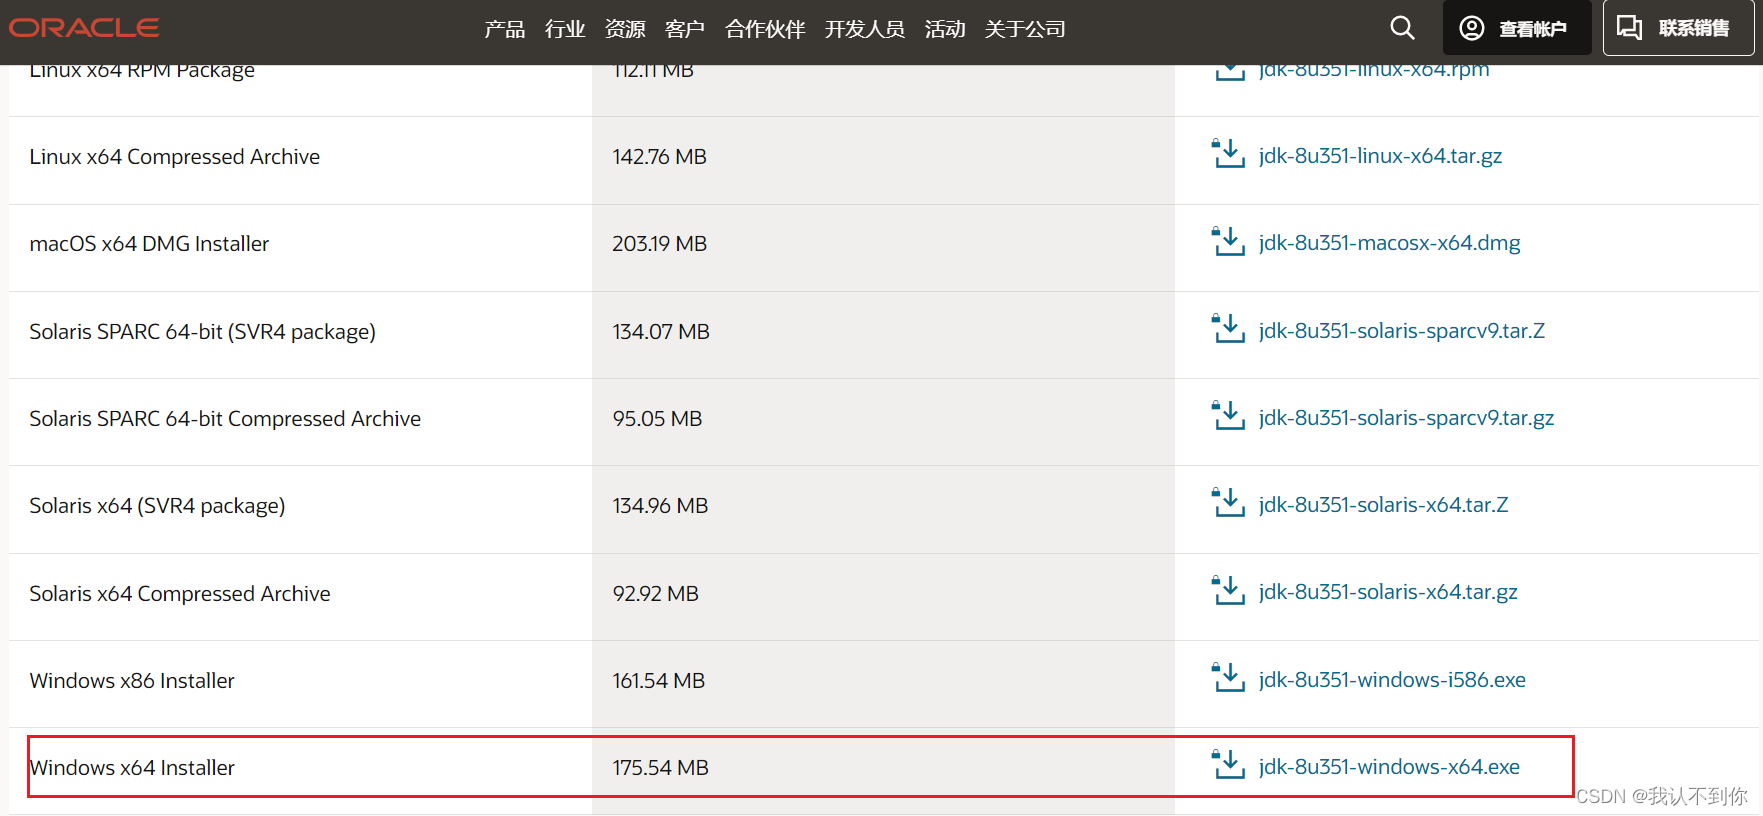Click the 查看帐户 button
Viewport: 1763px width, 816px height.
(1516, 28)
